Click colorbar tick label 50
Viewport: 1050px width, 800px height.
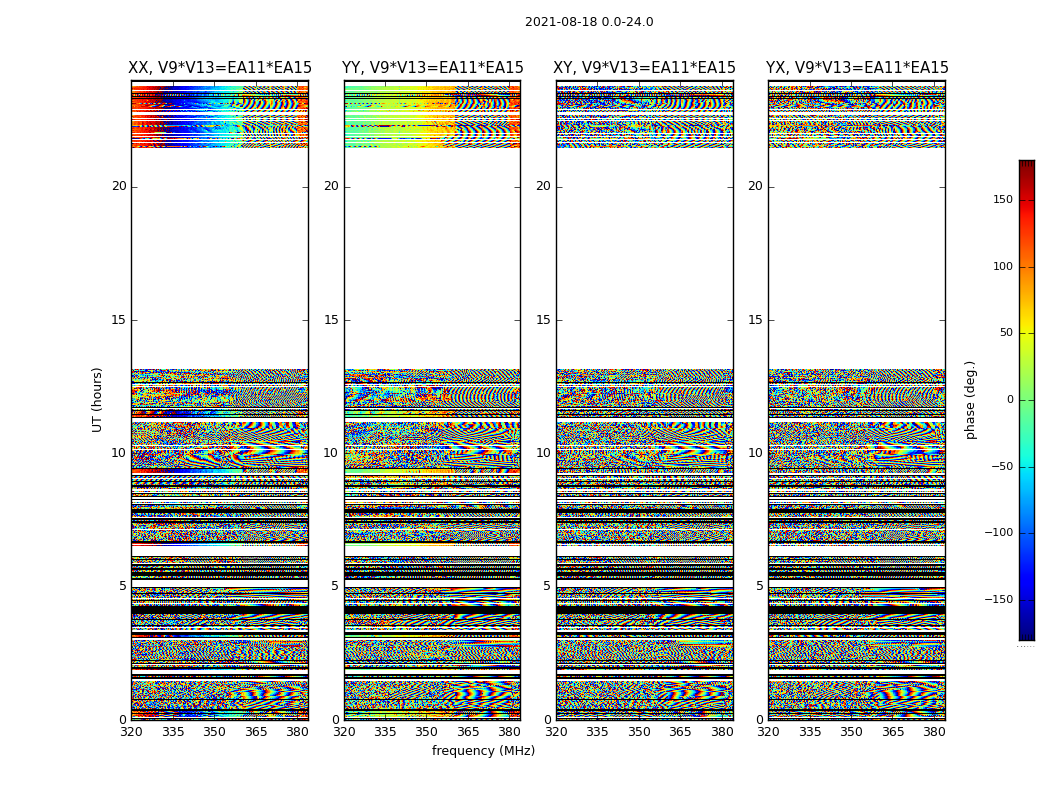1006,333
